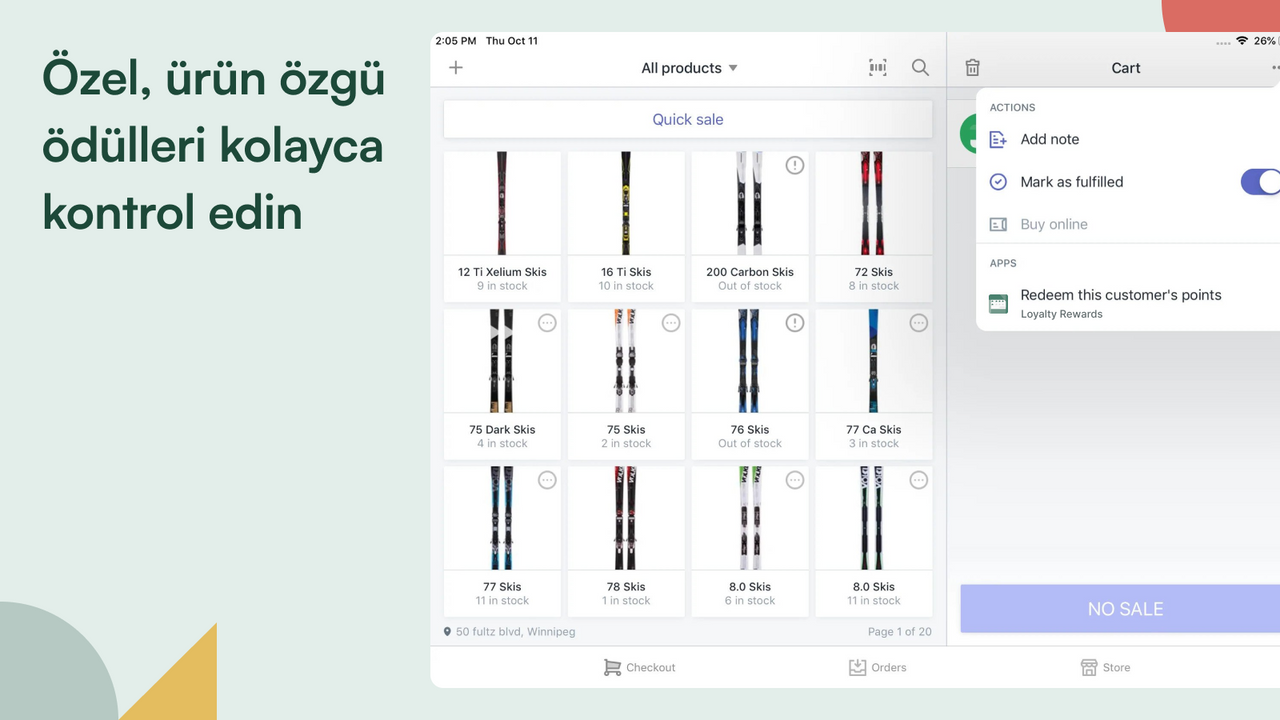Click the 200 Carbon Skis name label
1280x720 pixels.
click(750, 272)
